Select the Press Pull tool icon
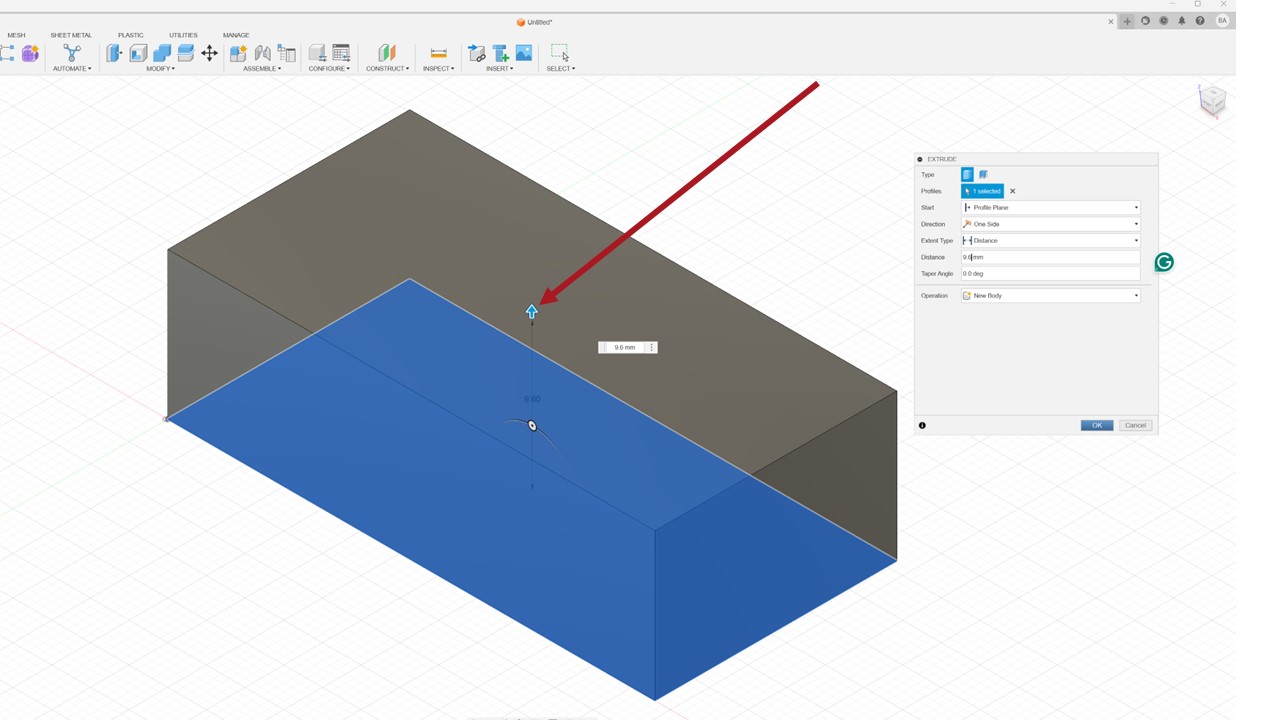This screenshot has width=1280, height=720. click(x=114, y=53)
